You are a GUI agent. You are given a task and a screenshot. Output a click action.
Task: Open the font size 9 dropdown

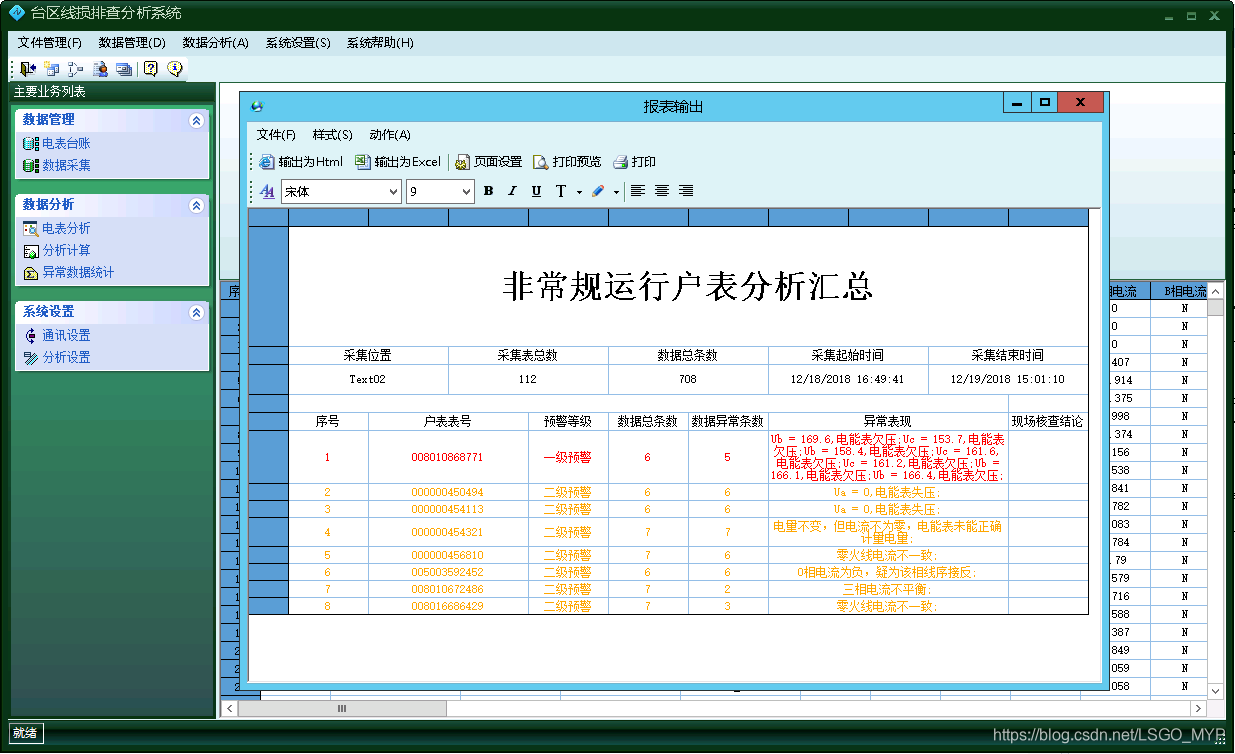click(x=465, y=190)
